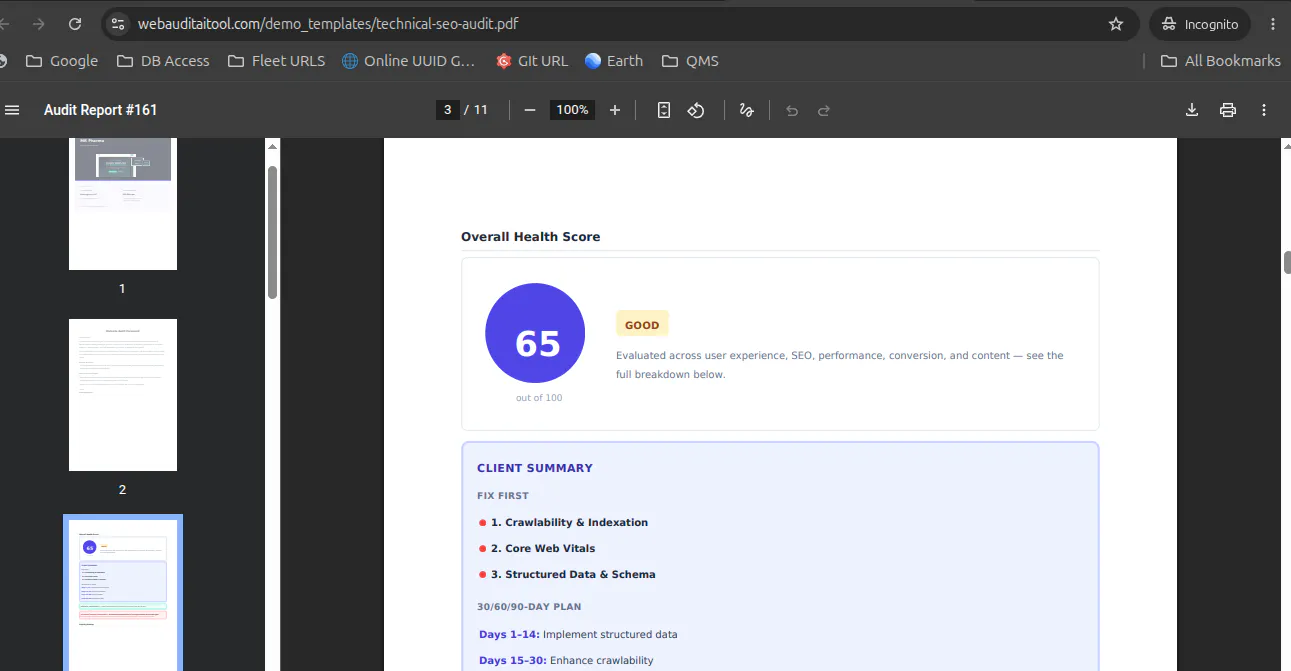Zoom in with the plus button
The image size is (1291, 671).
[615, 110]
